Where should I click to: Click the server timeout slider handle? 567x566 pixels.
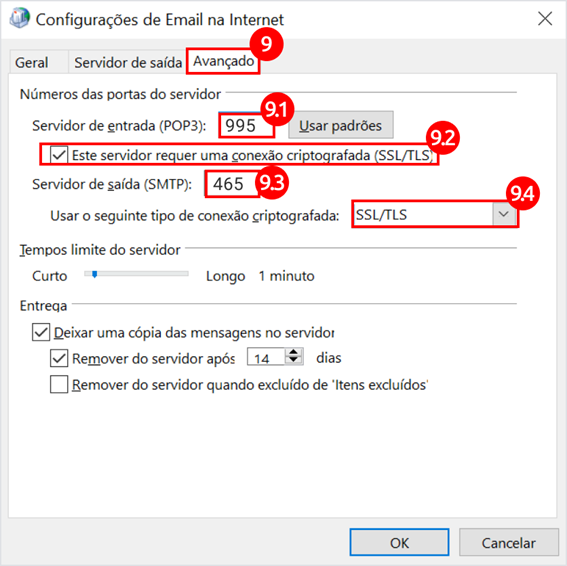pyautogui.click(x=94, y=275)
